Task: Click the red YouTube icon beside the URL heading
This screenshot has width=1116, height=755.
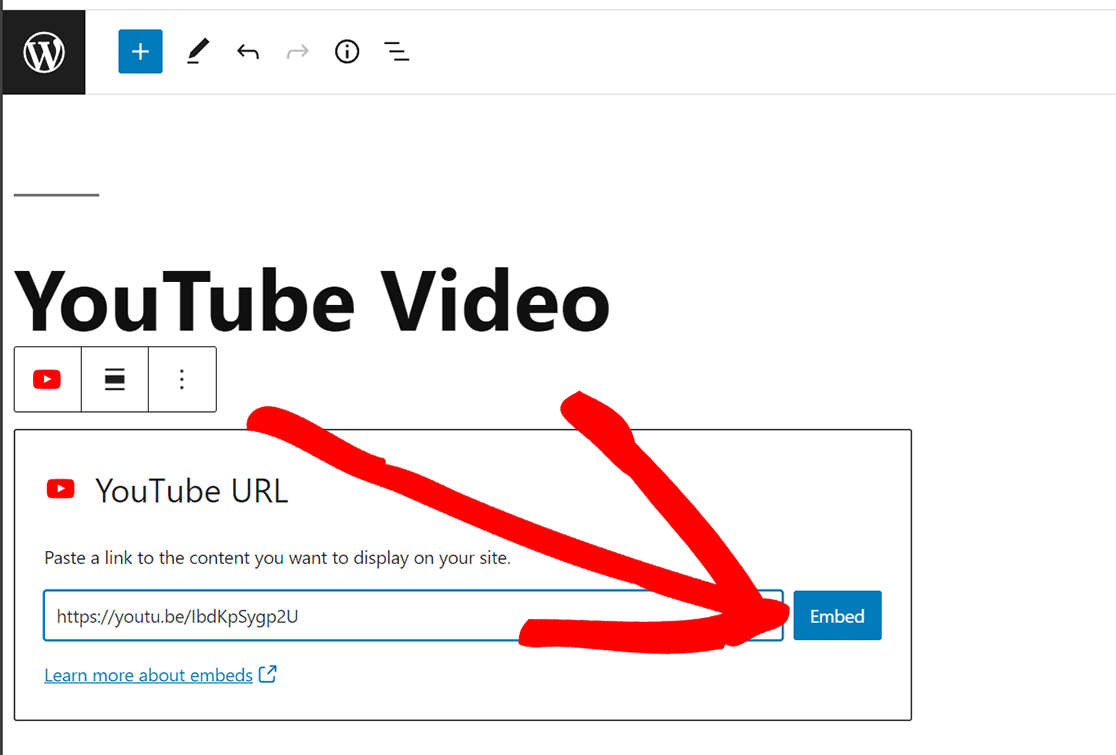Action: [60, 490]
